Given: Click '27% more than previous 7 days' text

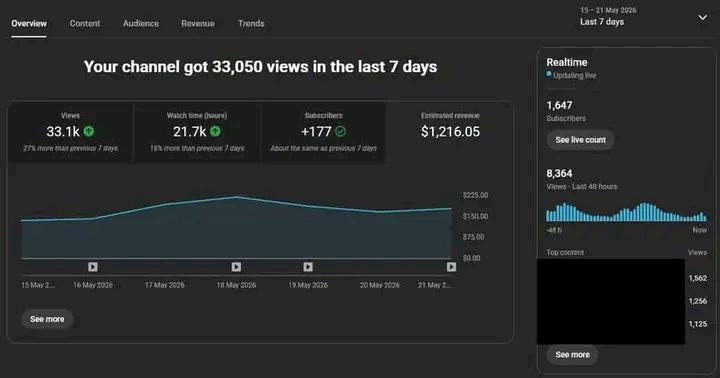Looking at the screenshot, I should coord(70,148).
